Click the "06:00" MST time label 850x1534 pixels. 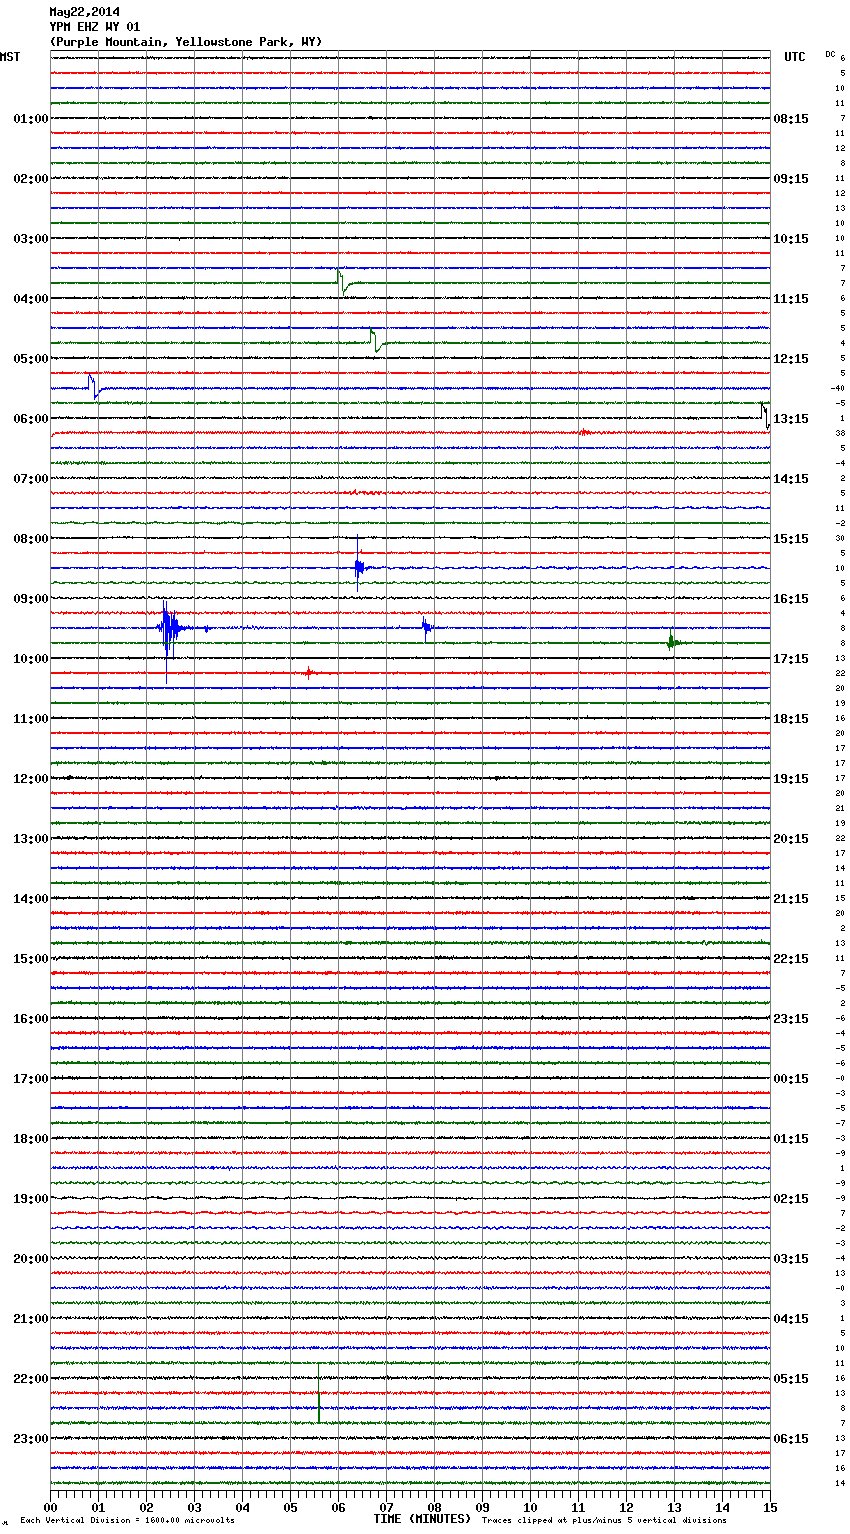tap(31, 419)
